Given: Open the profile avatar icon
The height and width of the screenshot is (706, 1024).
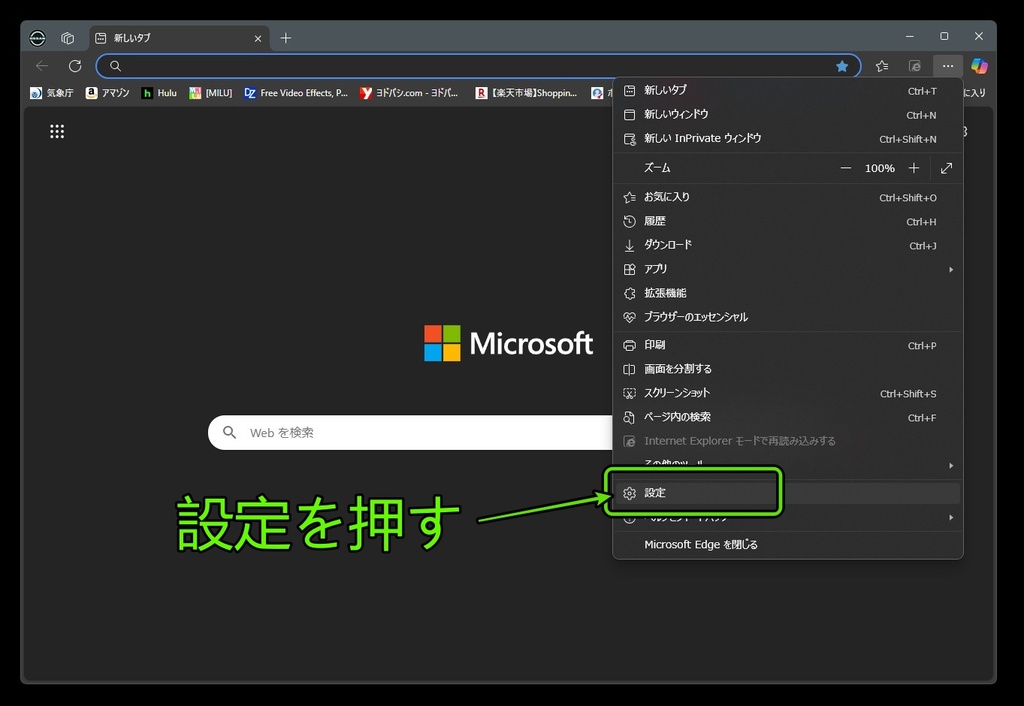Looking at the screenshot, I should tap(38, 39).
